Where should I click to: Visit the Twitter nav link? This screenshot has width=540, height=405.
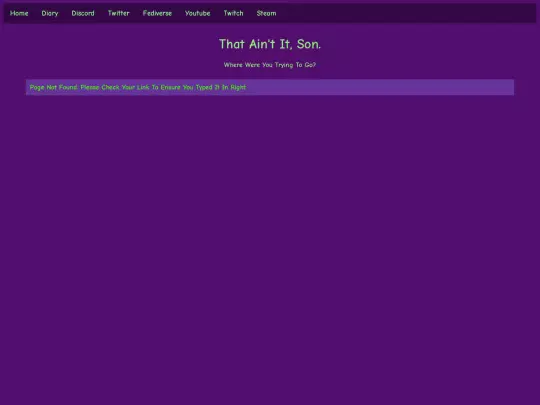click(118, 13)
